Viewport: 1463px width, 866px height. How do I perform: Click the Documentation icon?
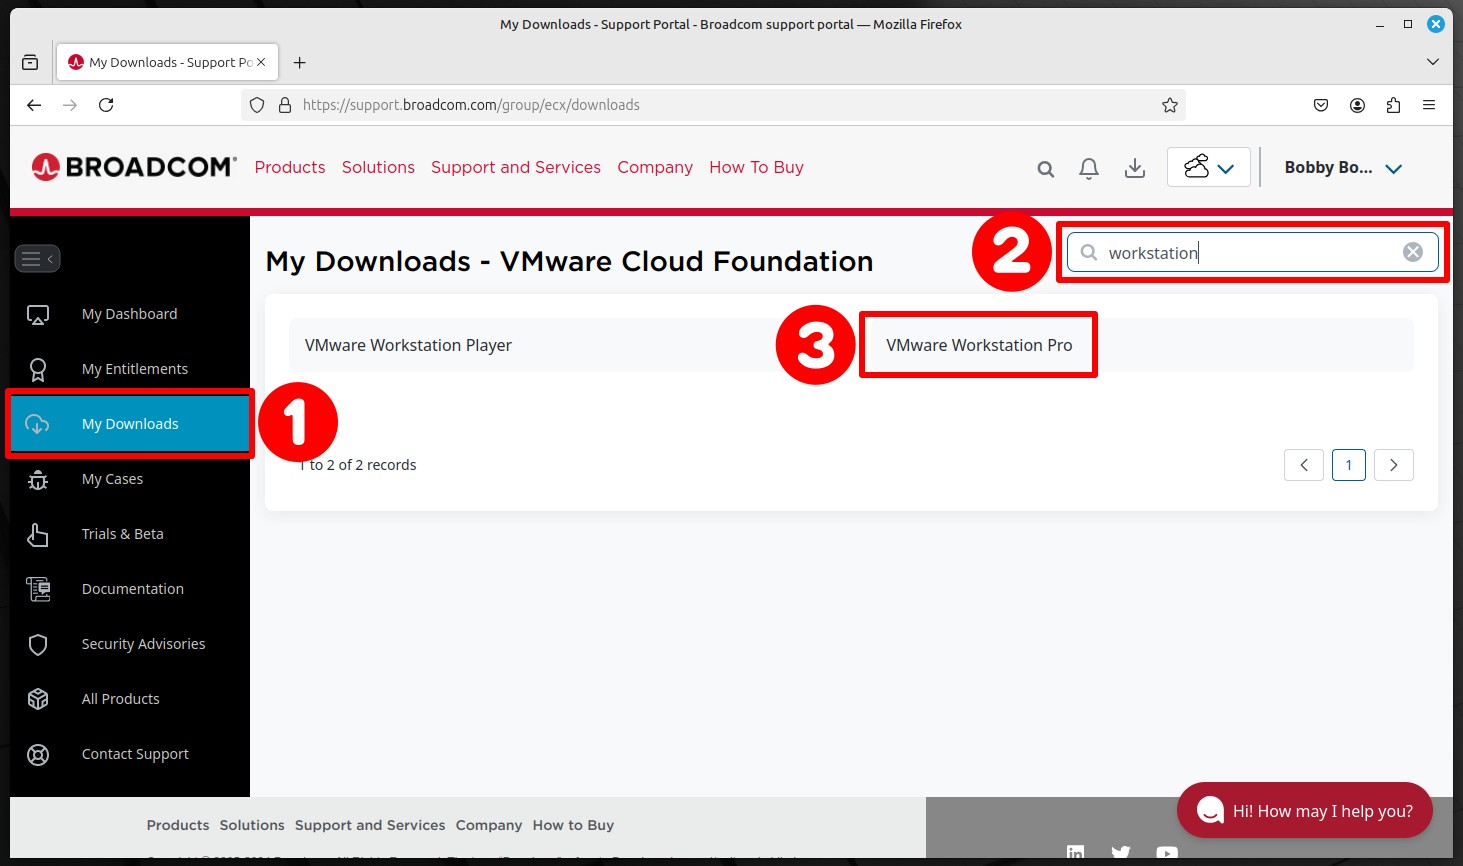(x=38, y=590)
